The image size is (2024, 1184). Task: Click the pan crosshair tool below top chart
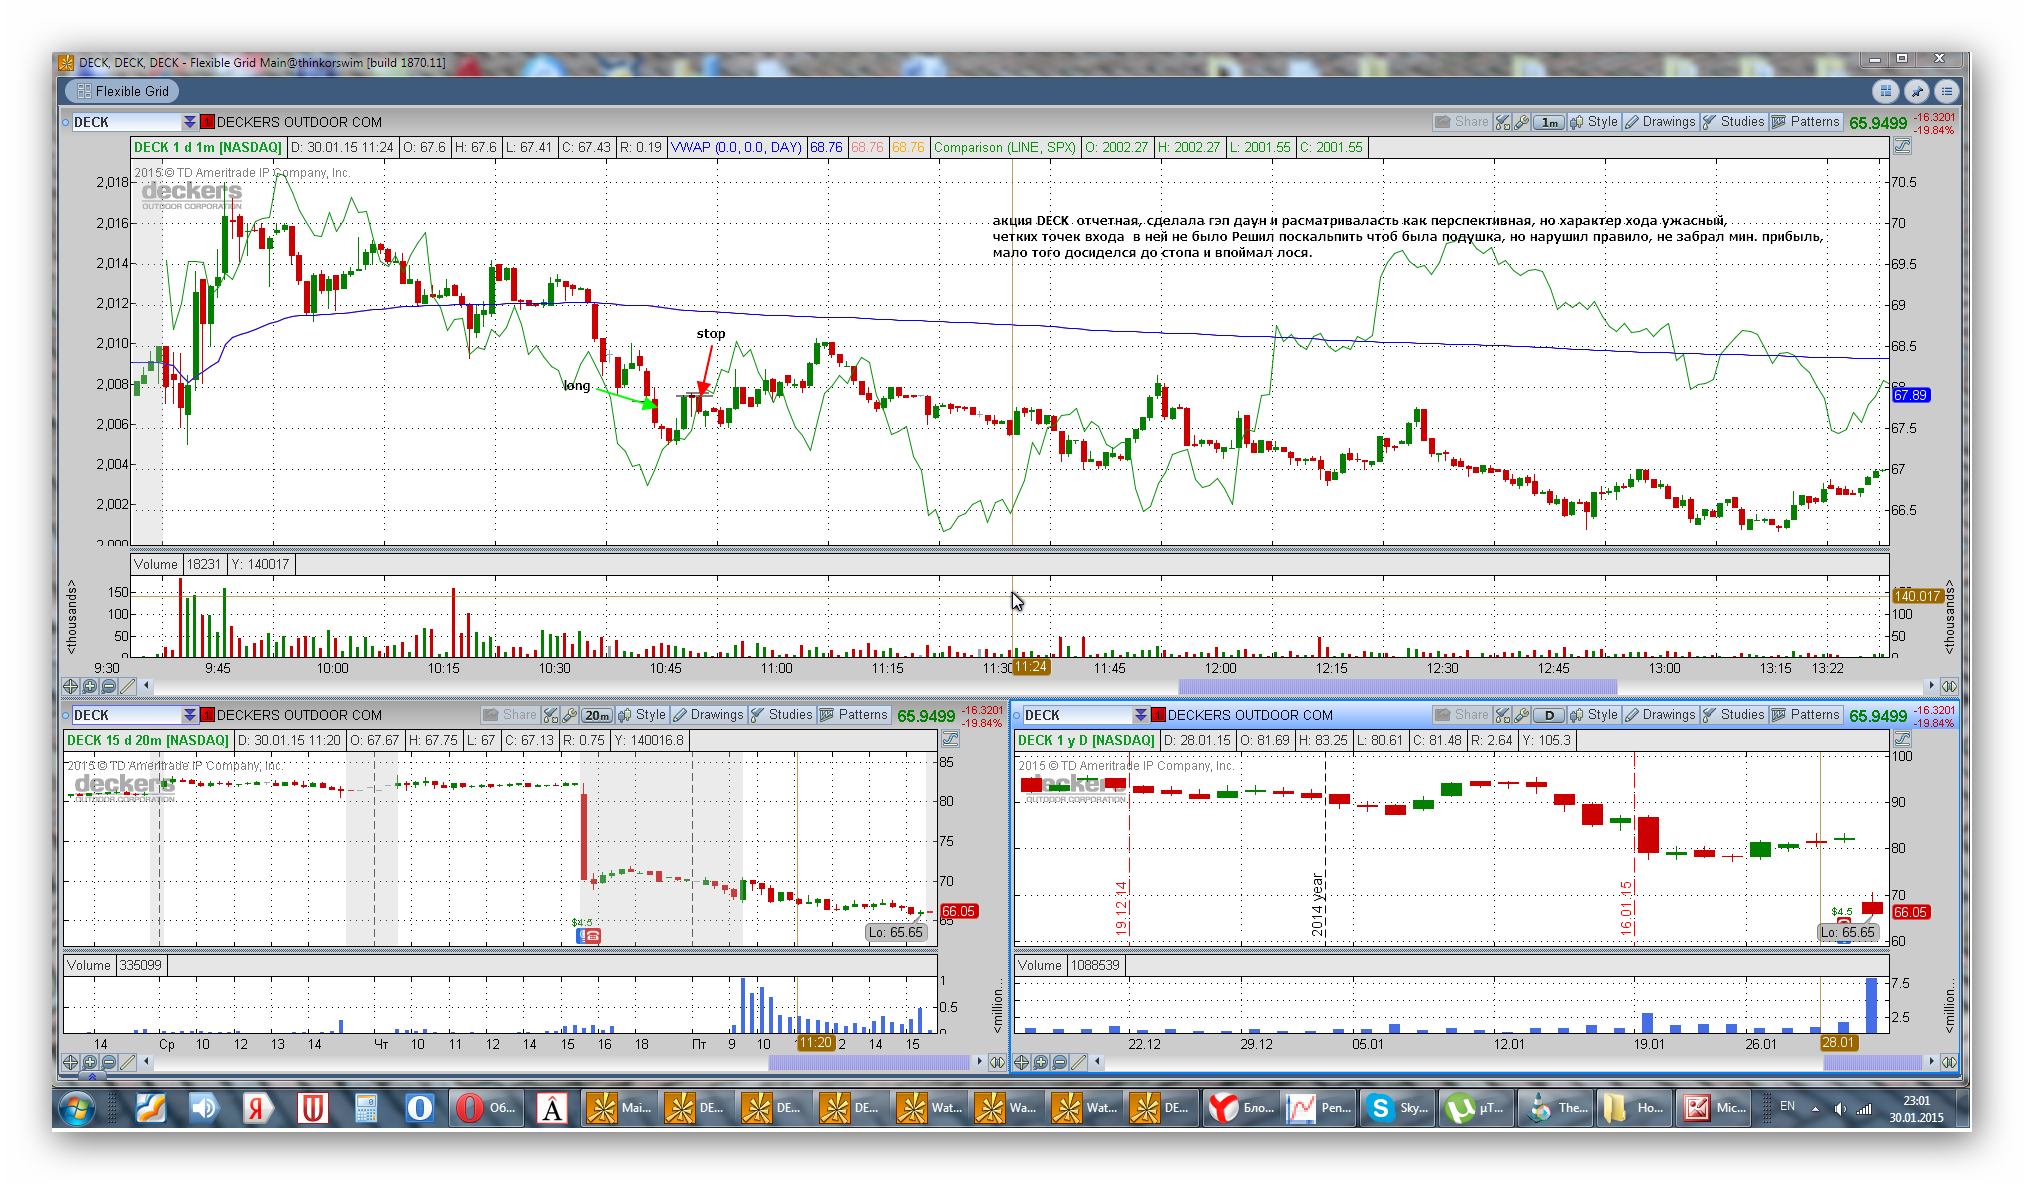pos(70,686)
